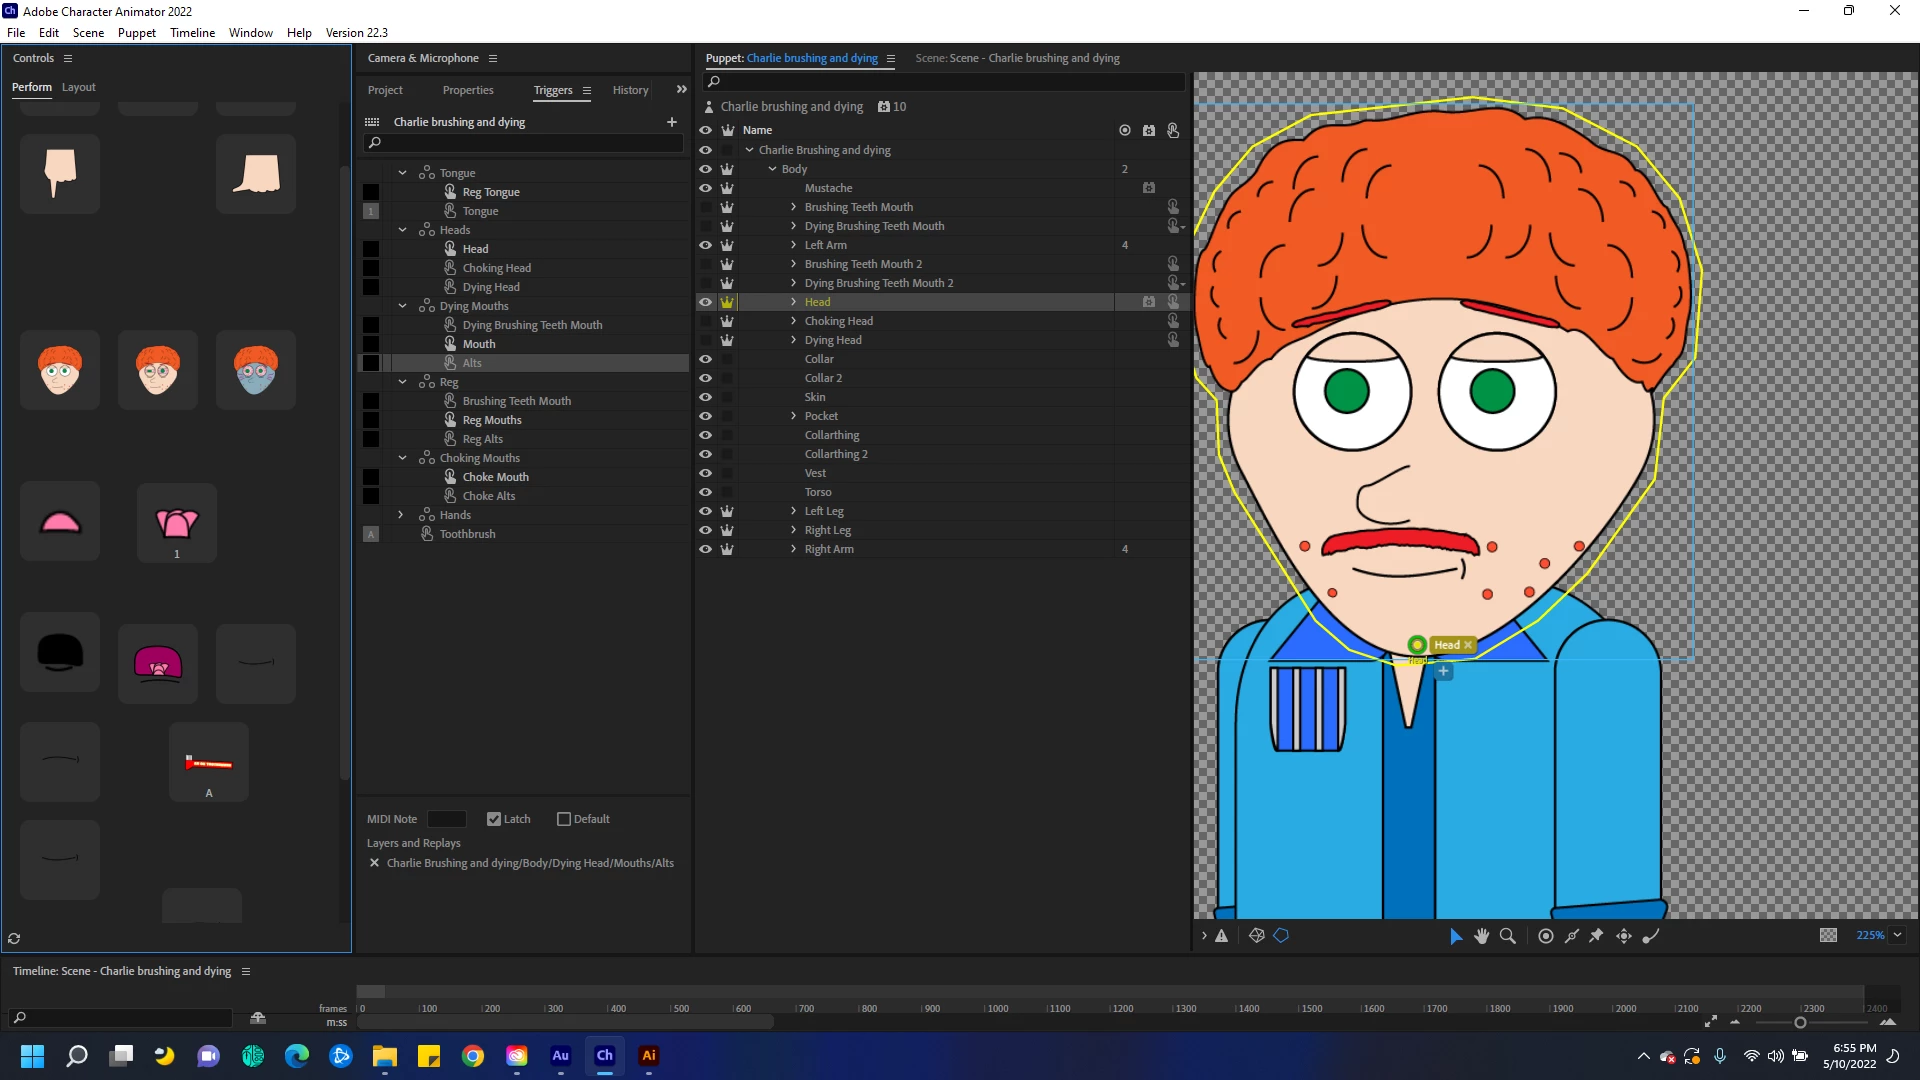The image size is (1920, 1080).
Task: Open the zoom level dropdown
Action: [1897, 935]
